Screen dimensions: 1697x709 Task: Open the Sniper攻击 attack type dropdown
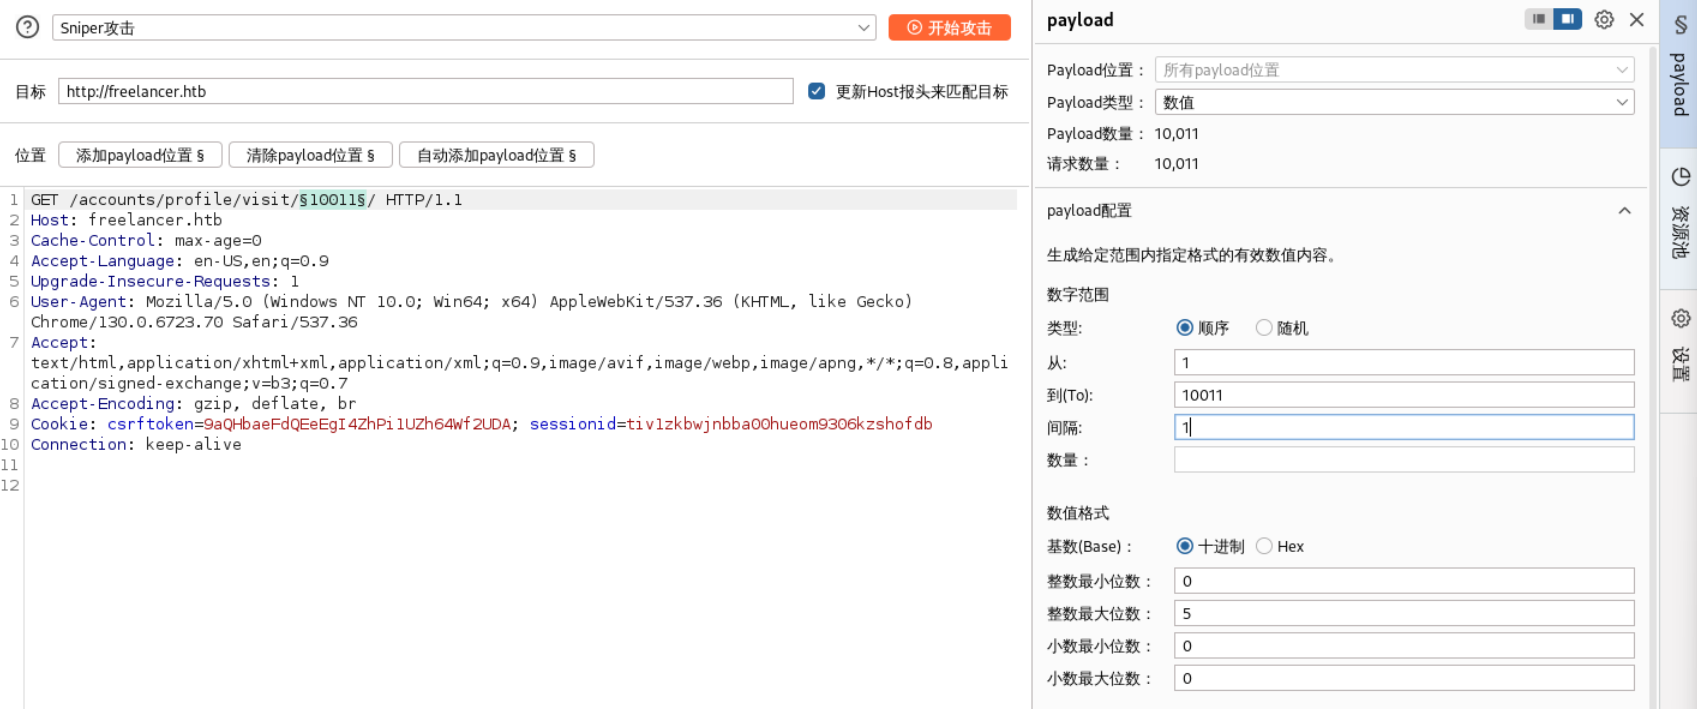coord(464,28)
